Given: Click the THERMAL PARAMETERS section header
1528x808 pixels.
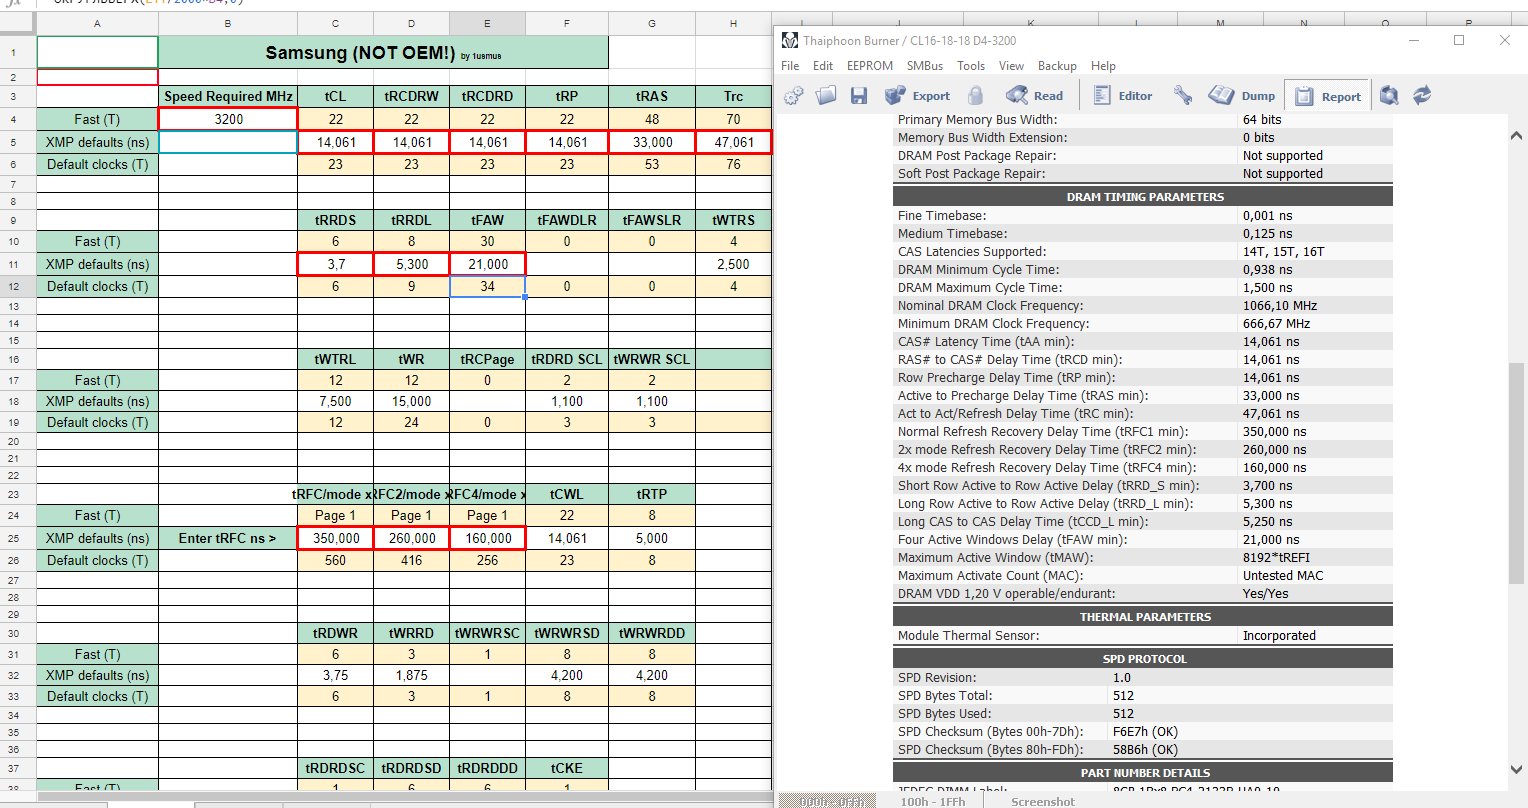Looking at the screenshot, I should [1143, 617].
